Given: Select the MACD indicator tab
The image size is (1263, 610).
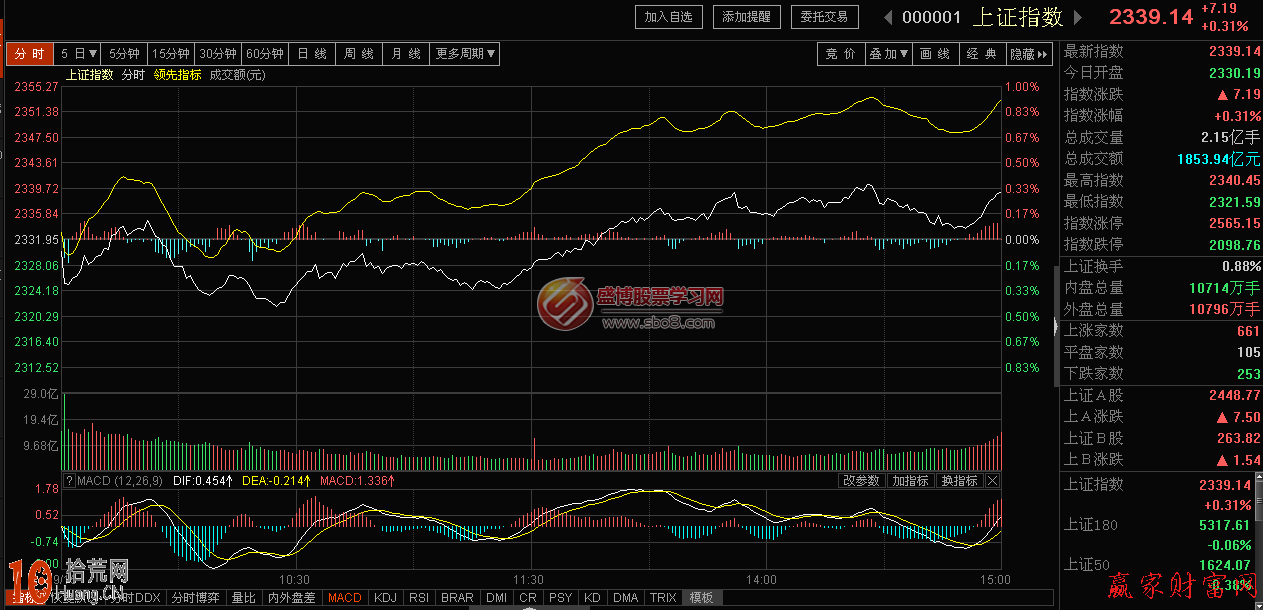Looking at the screenshot, I should pyautogui.click(x=345, y=598).
